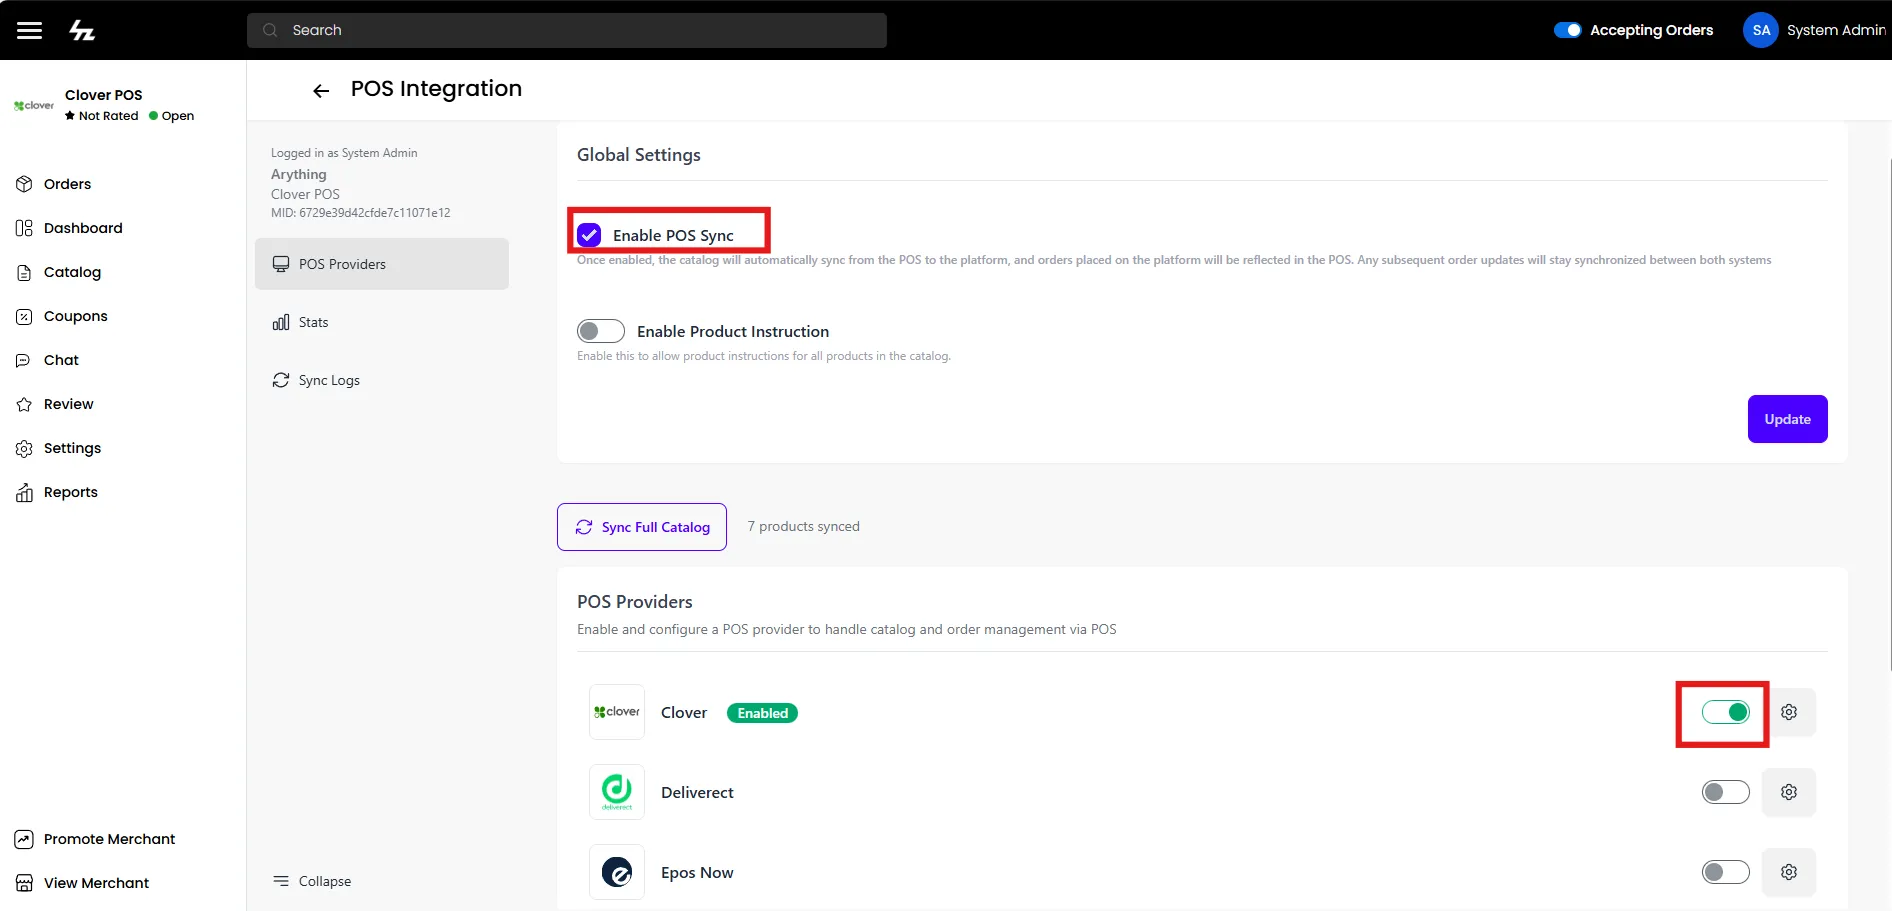Open the Catalog sidebar item
The height and width of the screenshot is (911, 1892).
[59, 272]
